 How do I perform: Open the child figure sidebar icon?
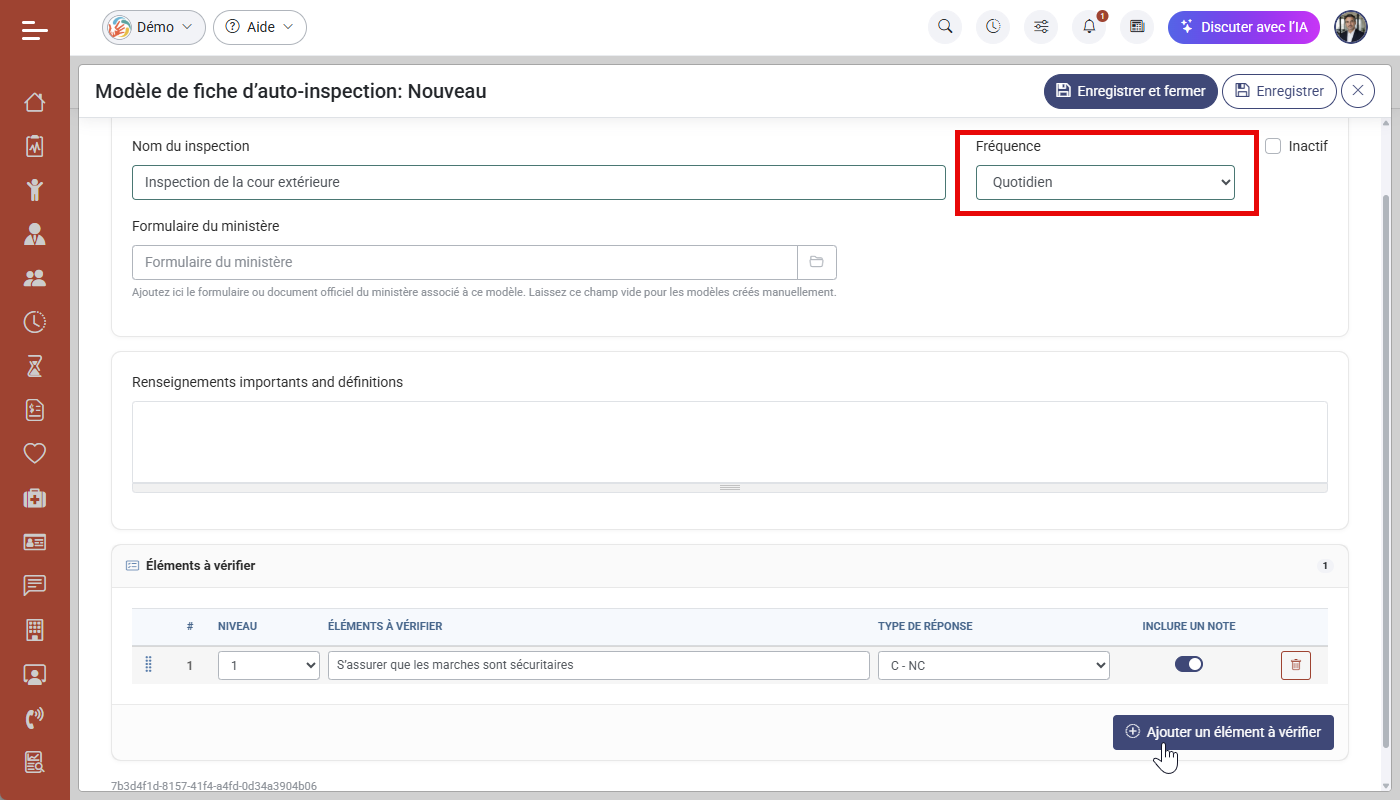click(x=35, y=190)
